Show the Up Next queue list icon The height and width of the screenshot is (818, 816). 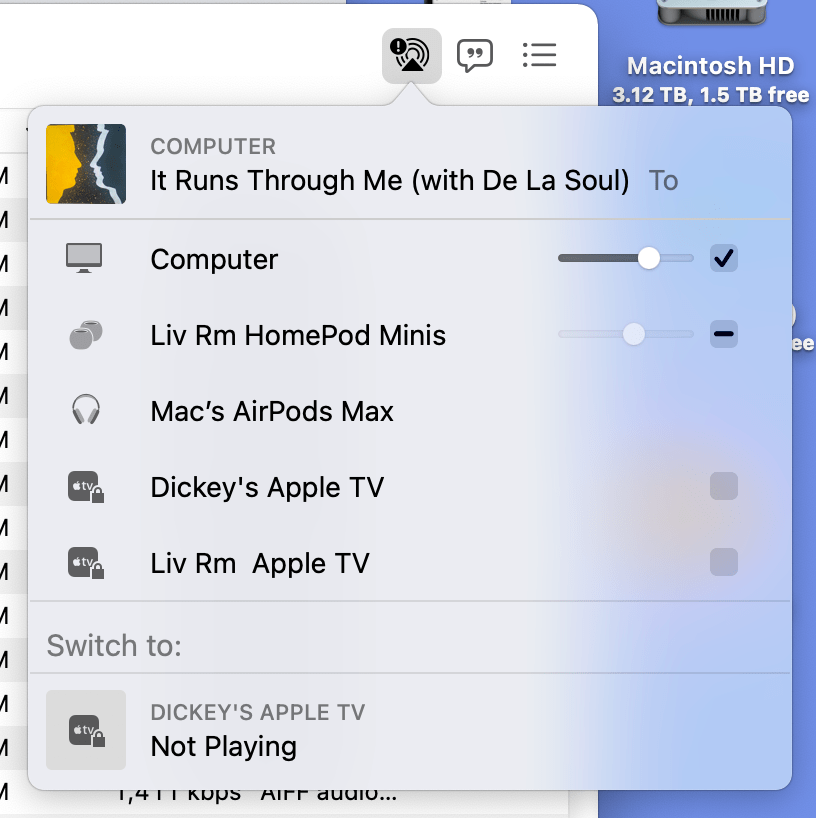pos(539,55)
